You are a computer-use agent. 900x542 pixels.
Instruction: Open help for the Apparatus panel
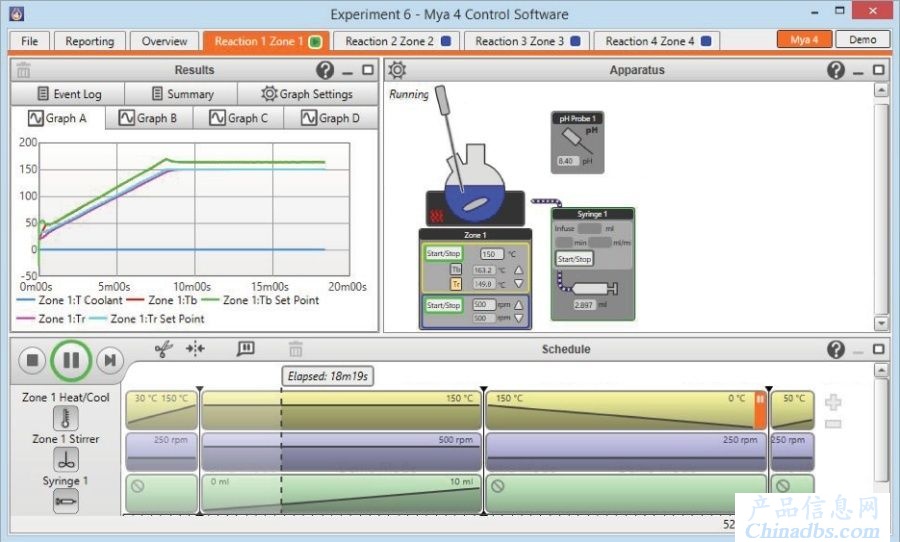tap(836, 70)
